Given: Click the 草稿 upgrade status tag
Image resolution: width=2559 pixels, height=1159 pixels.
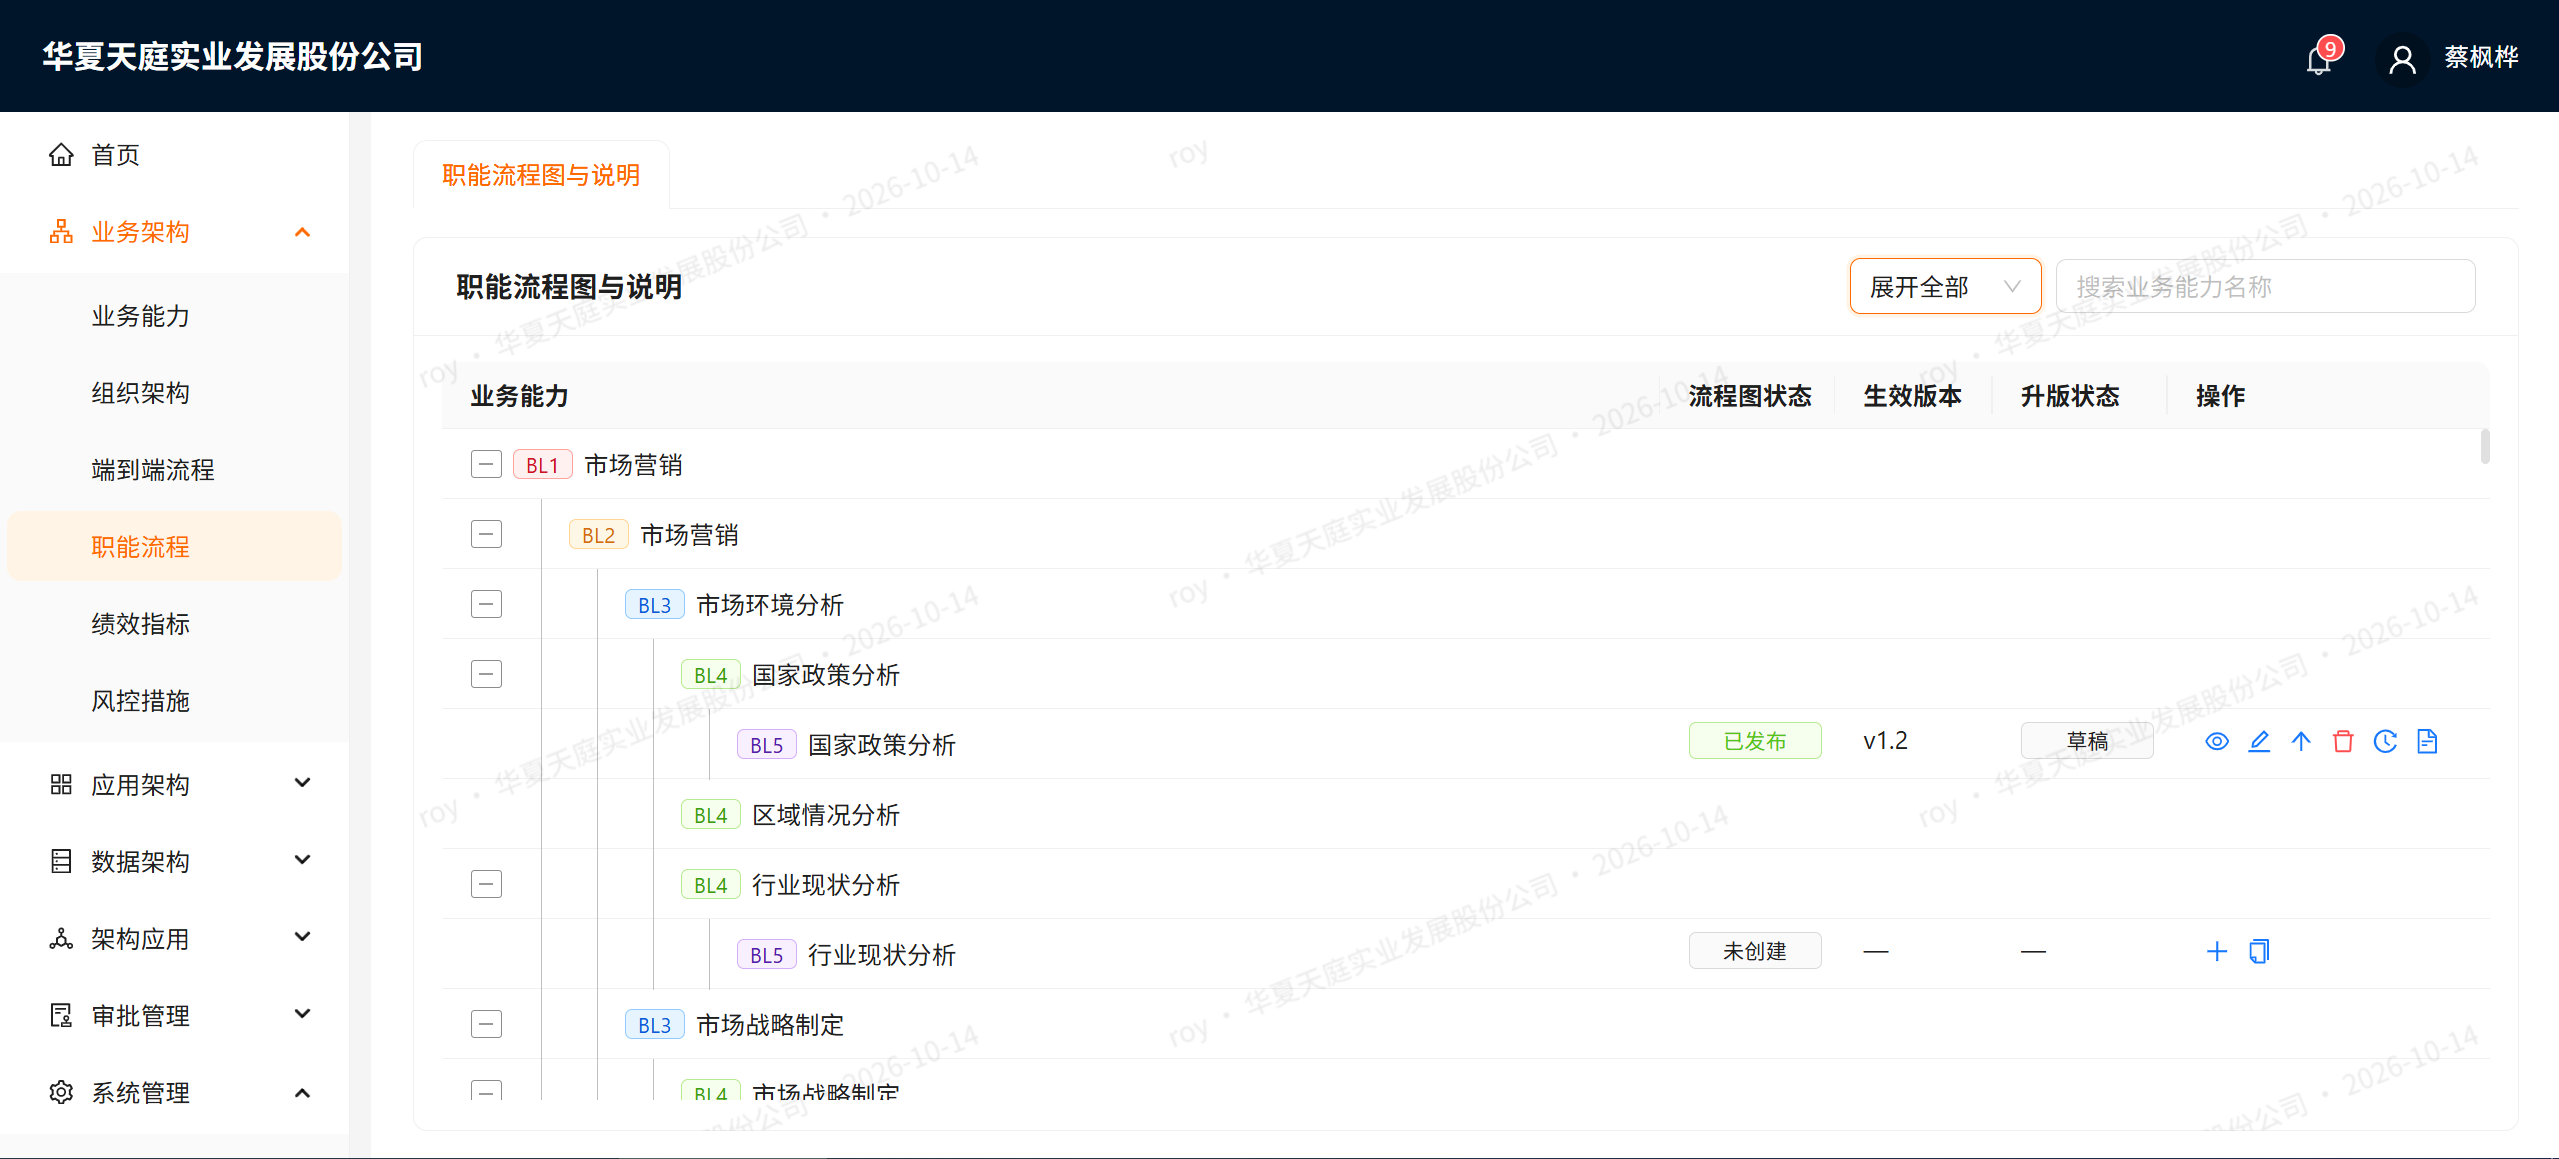Looking at the screenshot, I should [x=2087, y=741].
